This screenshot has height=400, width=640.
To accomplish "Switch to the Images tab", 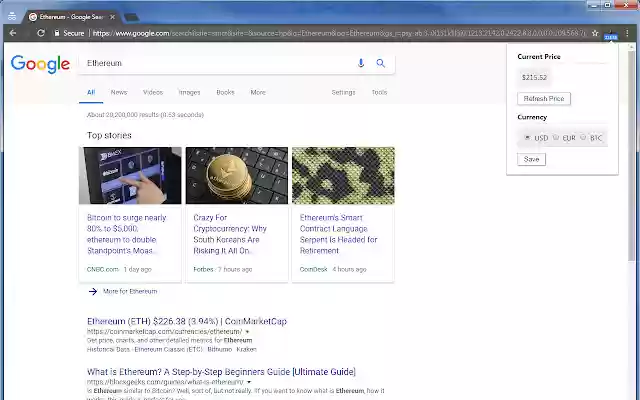I will [189, 92].
